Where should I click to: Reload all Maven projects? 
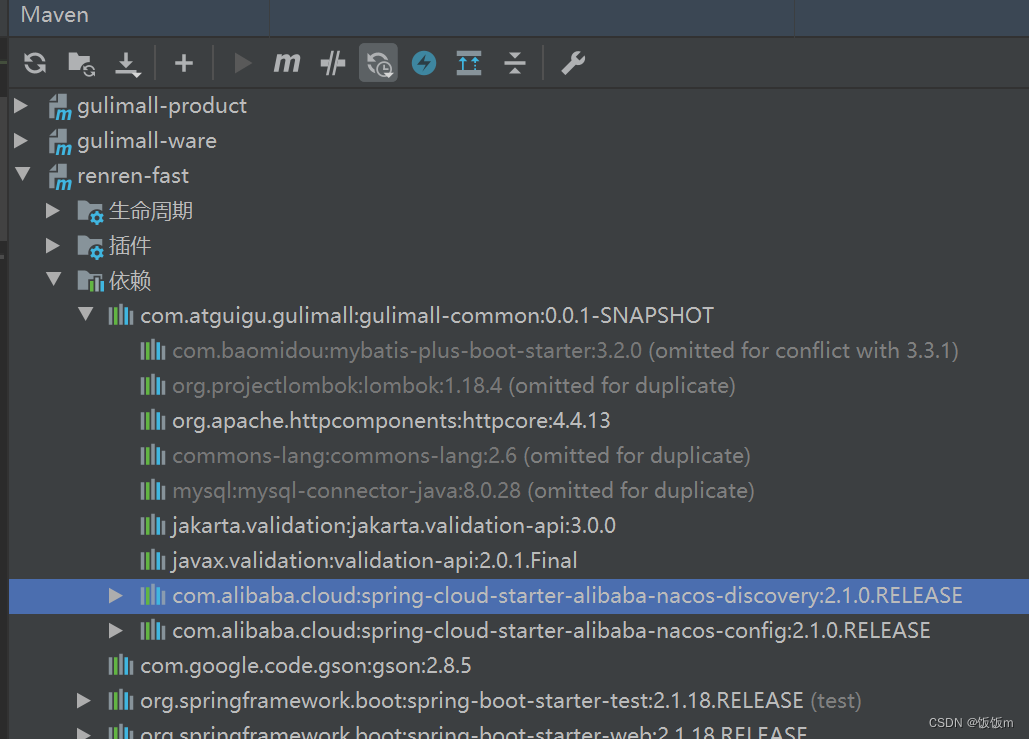(x=35, y=63)
